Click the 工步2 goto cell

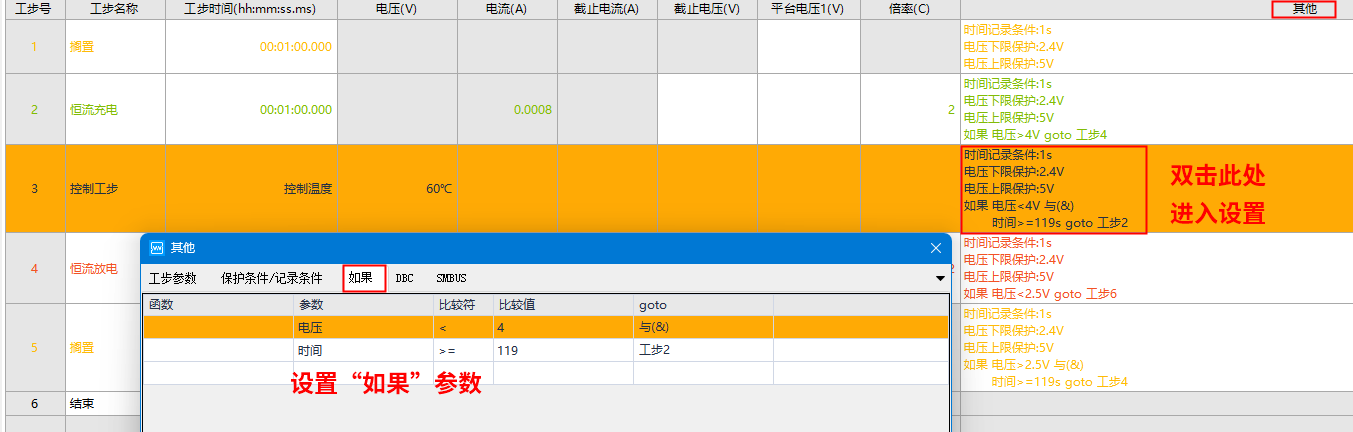coord(703,350)
